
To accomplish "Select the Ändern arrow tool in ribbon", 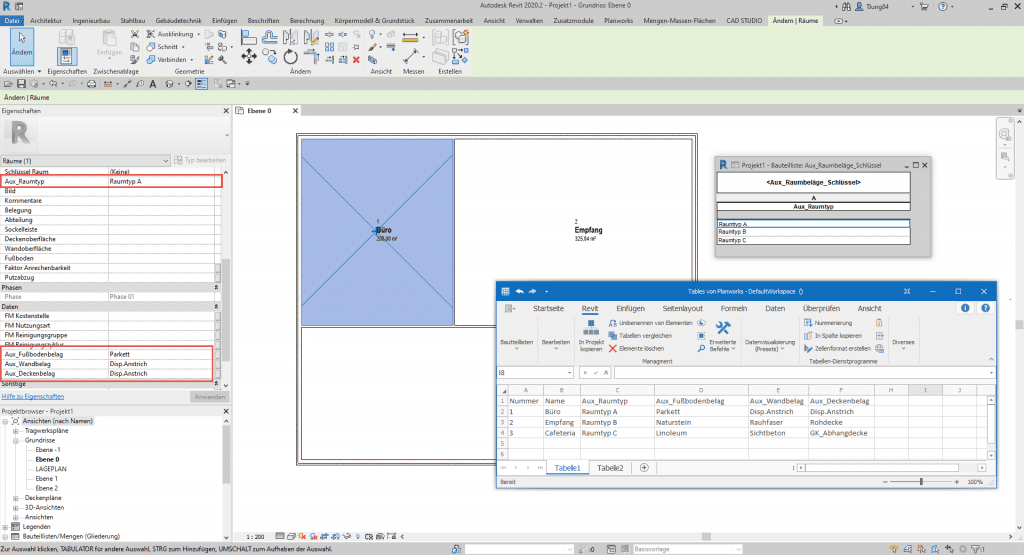I will pyautogui.click(x=21, y=45).
